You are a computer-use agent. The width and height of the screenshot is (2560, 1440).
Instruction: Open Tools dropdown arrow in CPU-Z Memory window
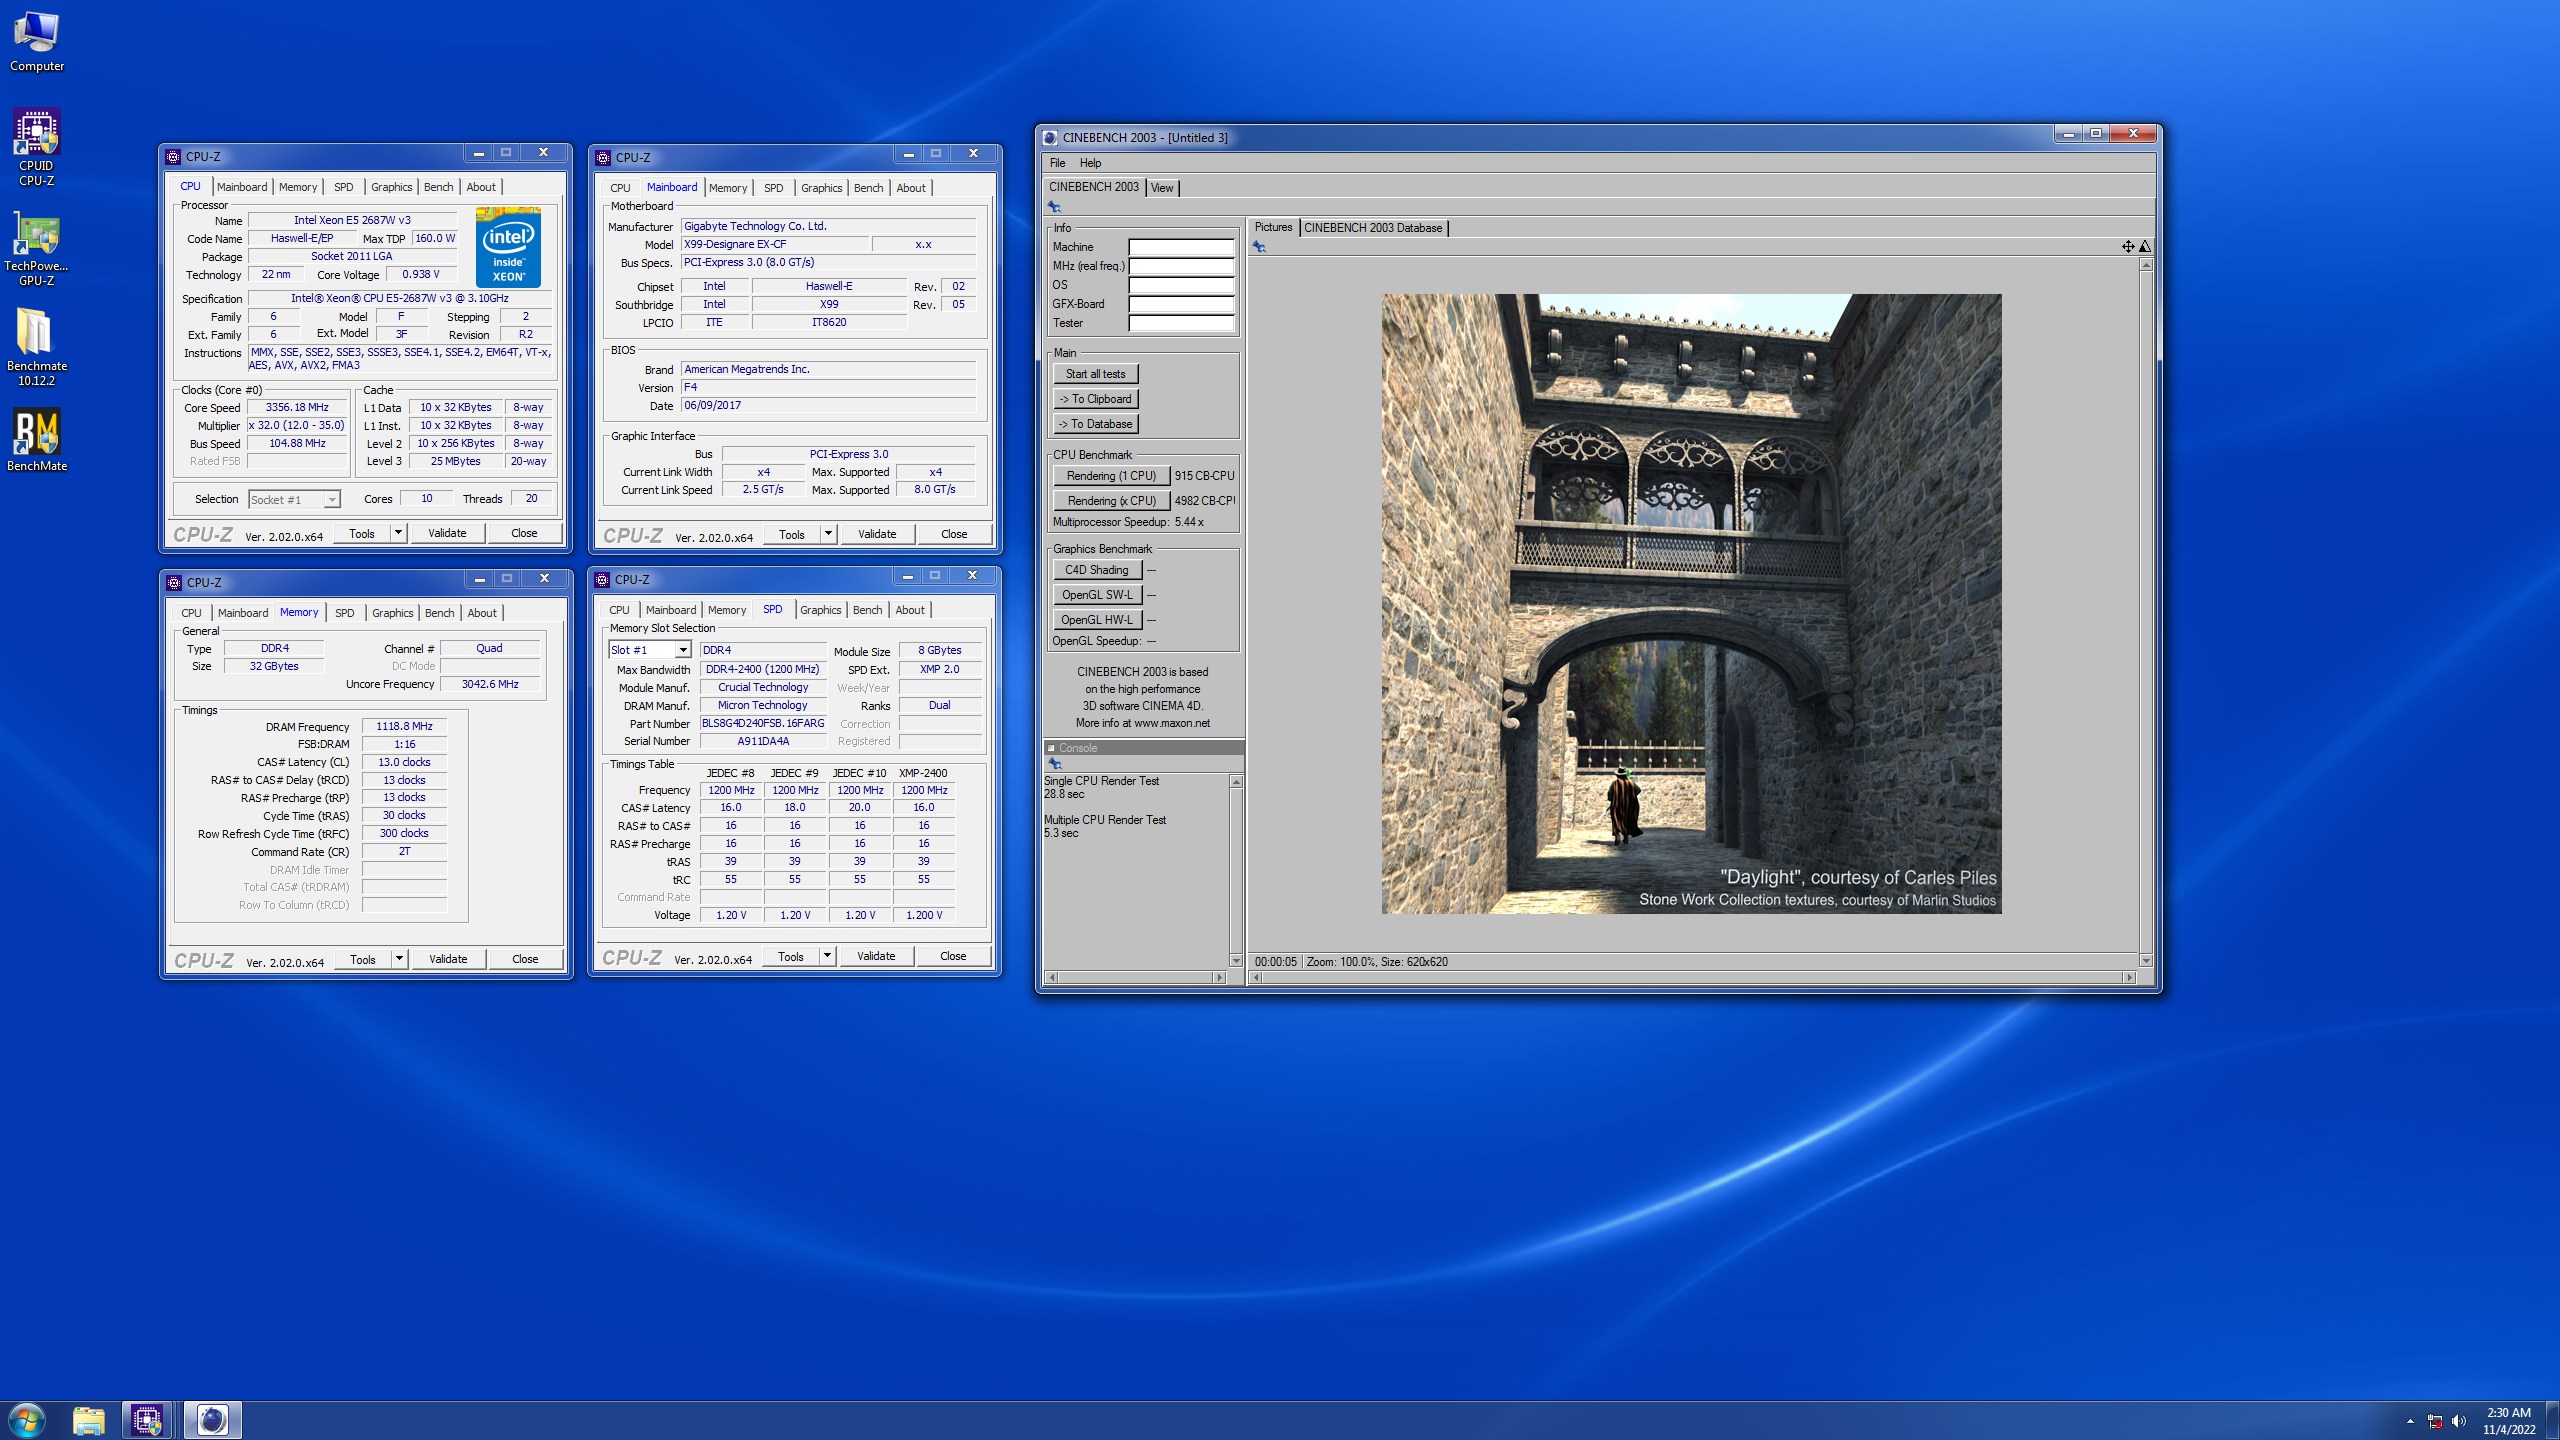(399, 959)
